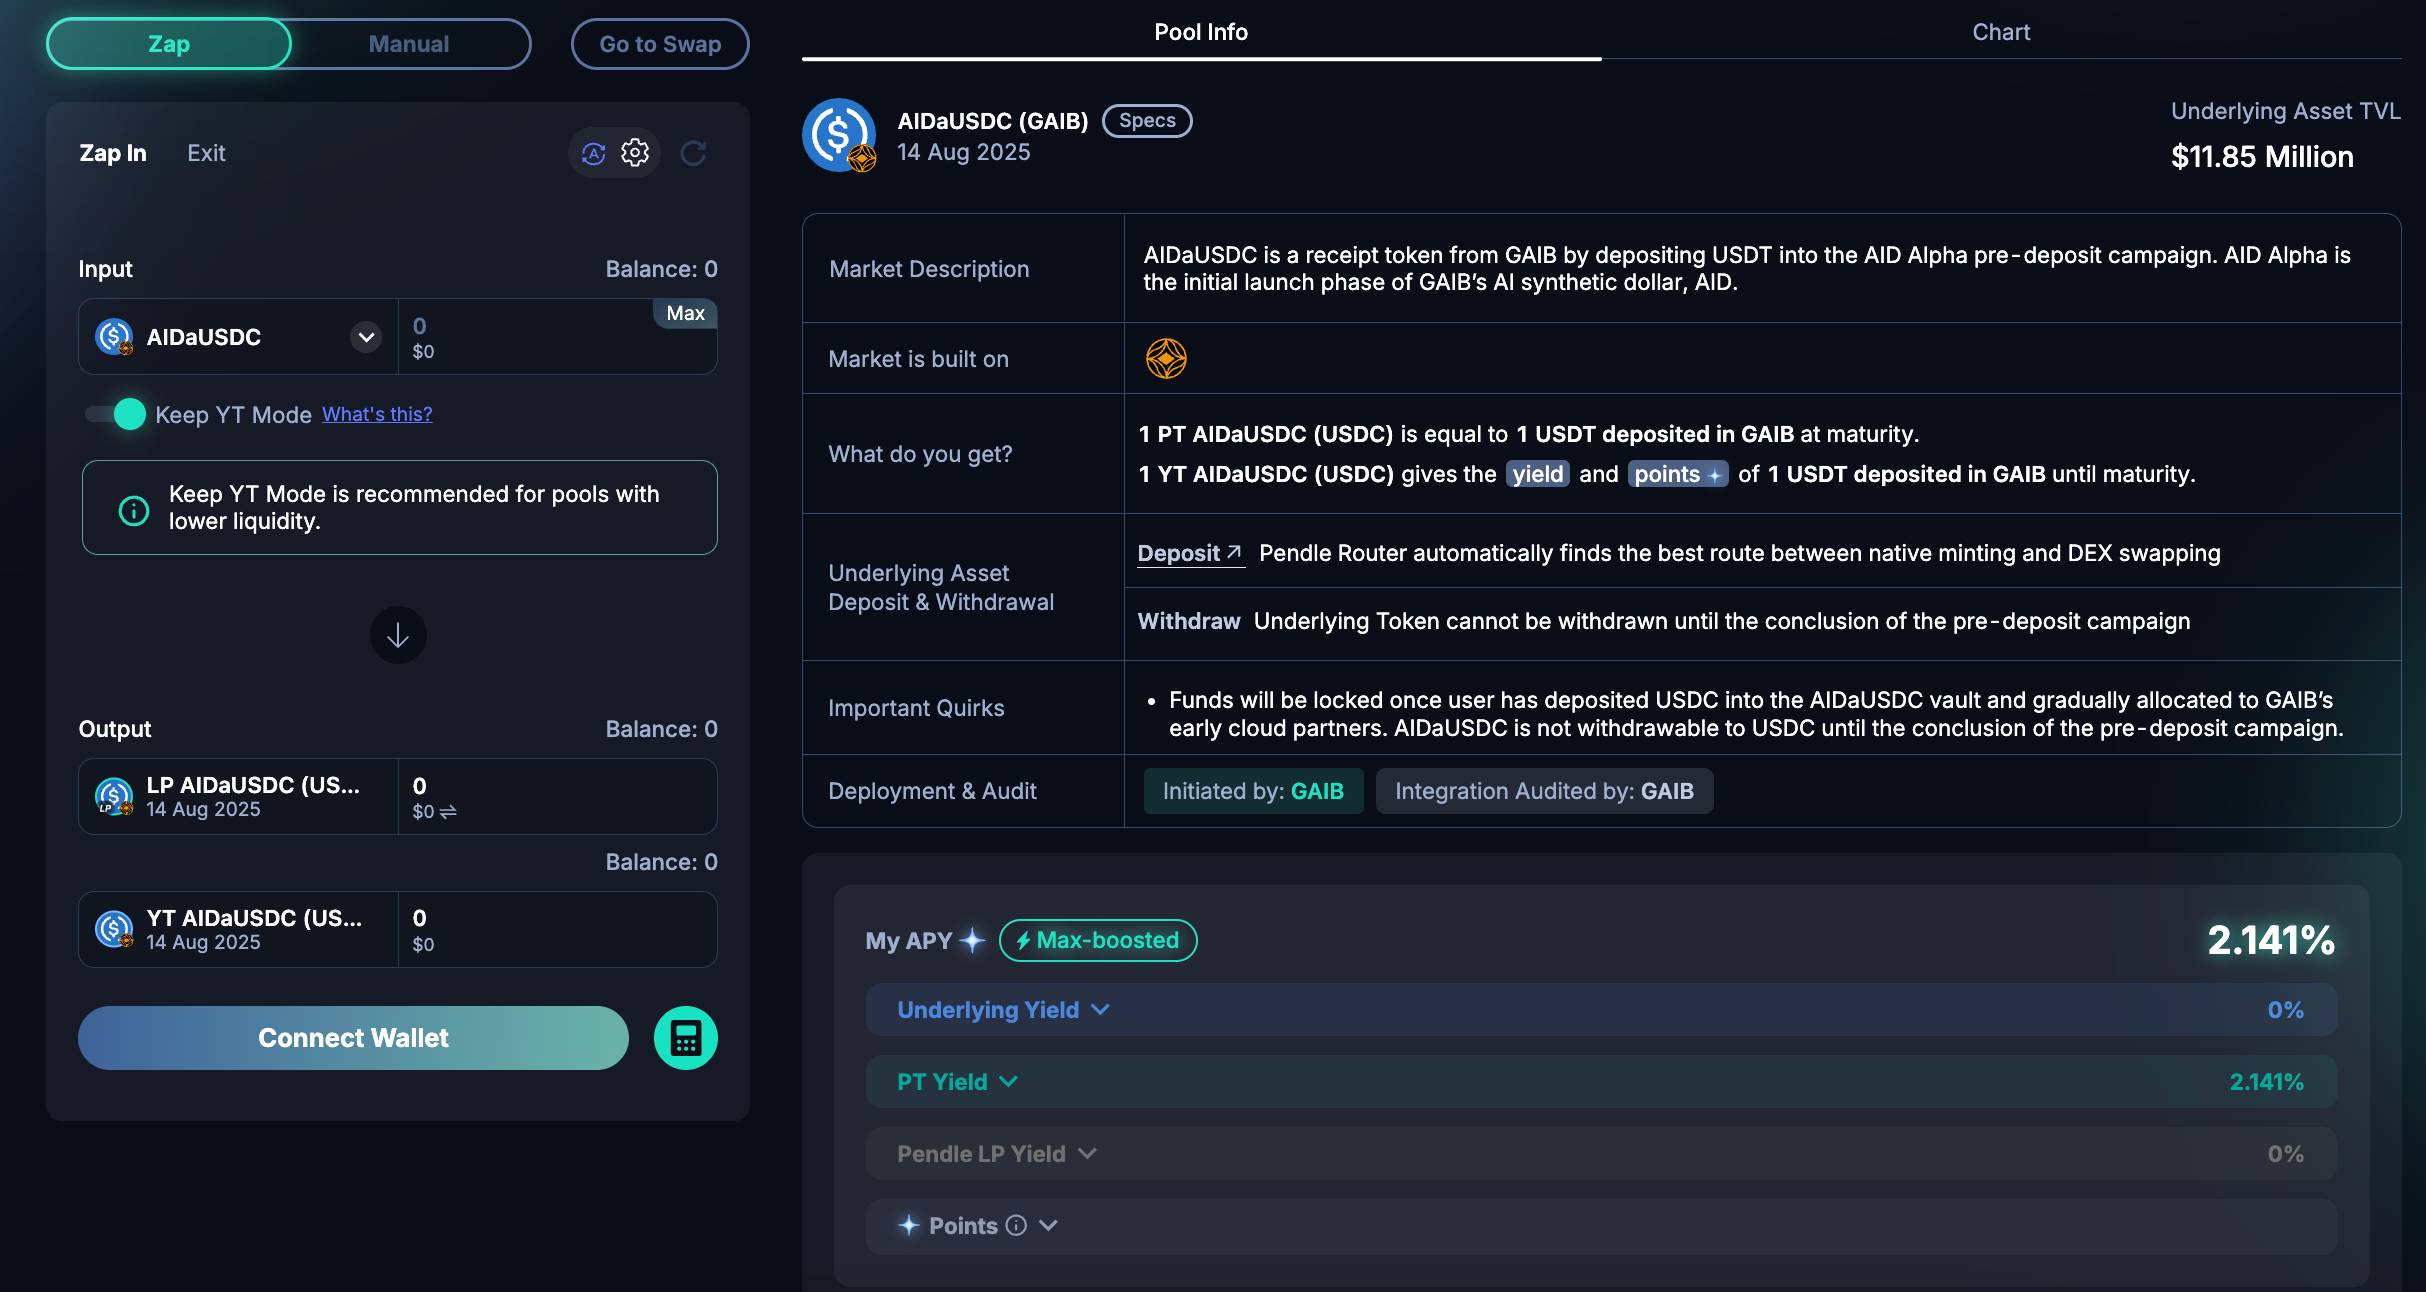Click the input amount field
This screenshot has width=2426, height=1292.
tap(557, 337)
